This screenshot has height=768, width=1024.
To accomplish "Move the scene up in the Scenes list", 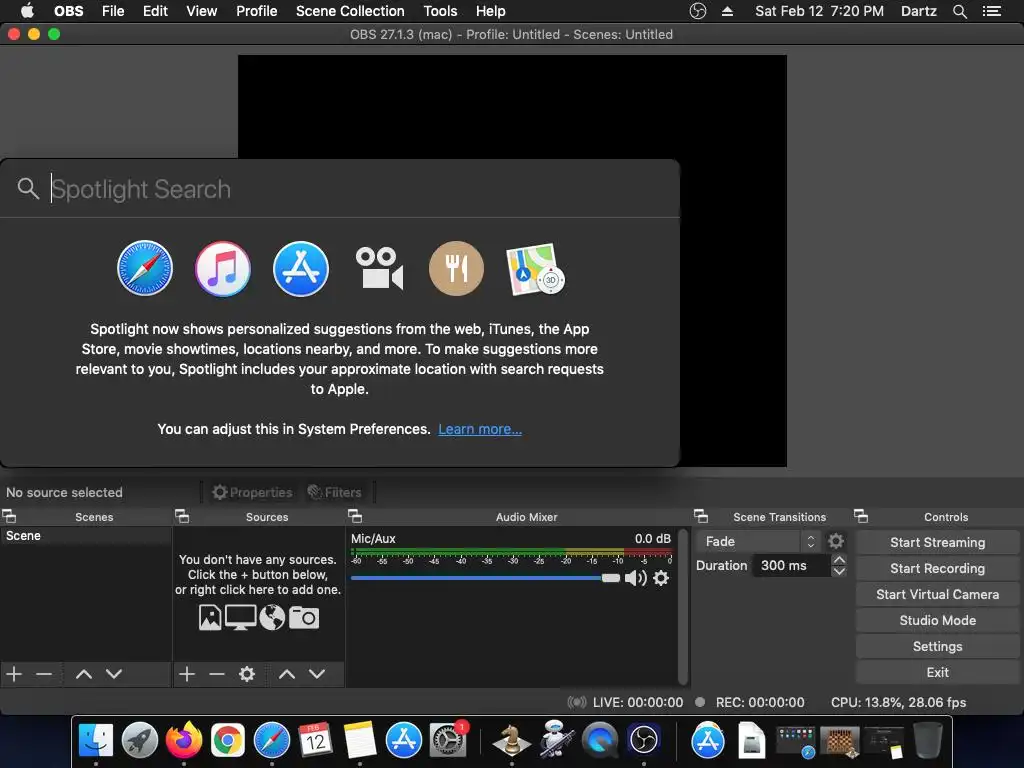I will (x=84, y=673).
